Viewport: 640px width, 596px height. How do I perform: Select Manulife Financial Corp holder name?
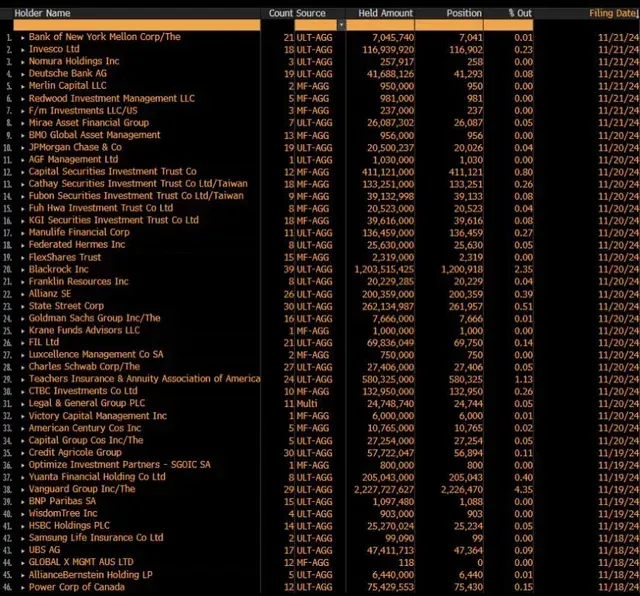[79, 233]
